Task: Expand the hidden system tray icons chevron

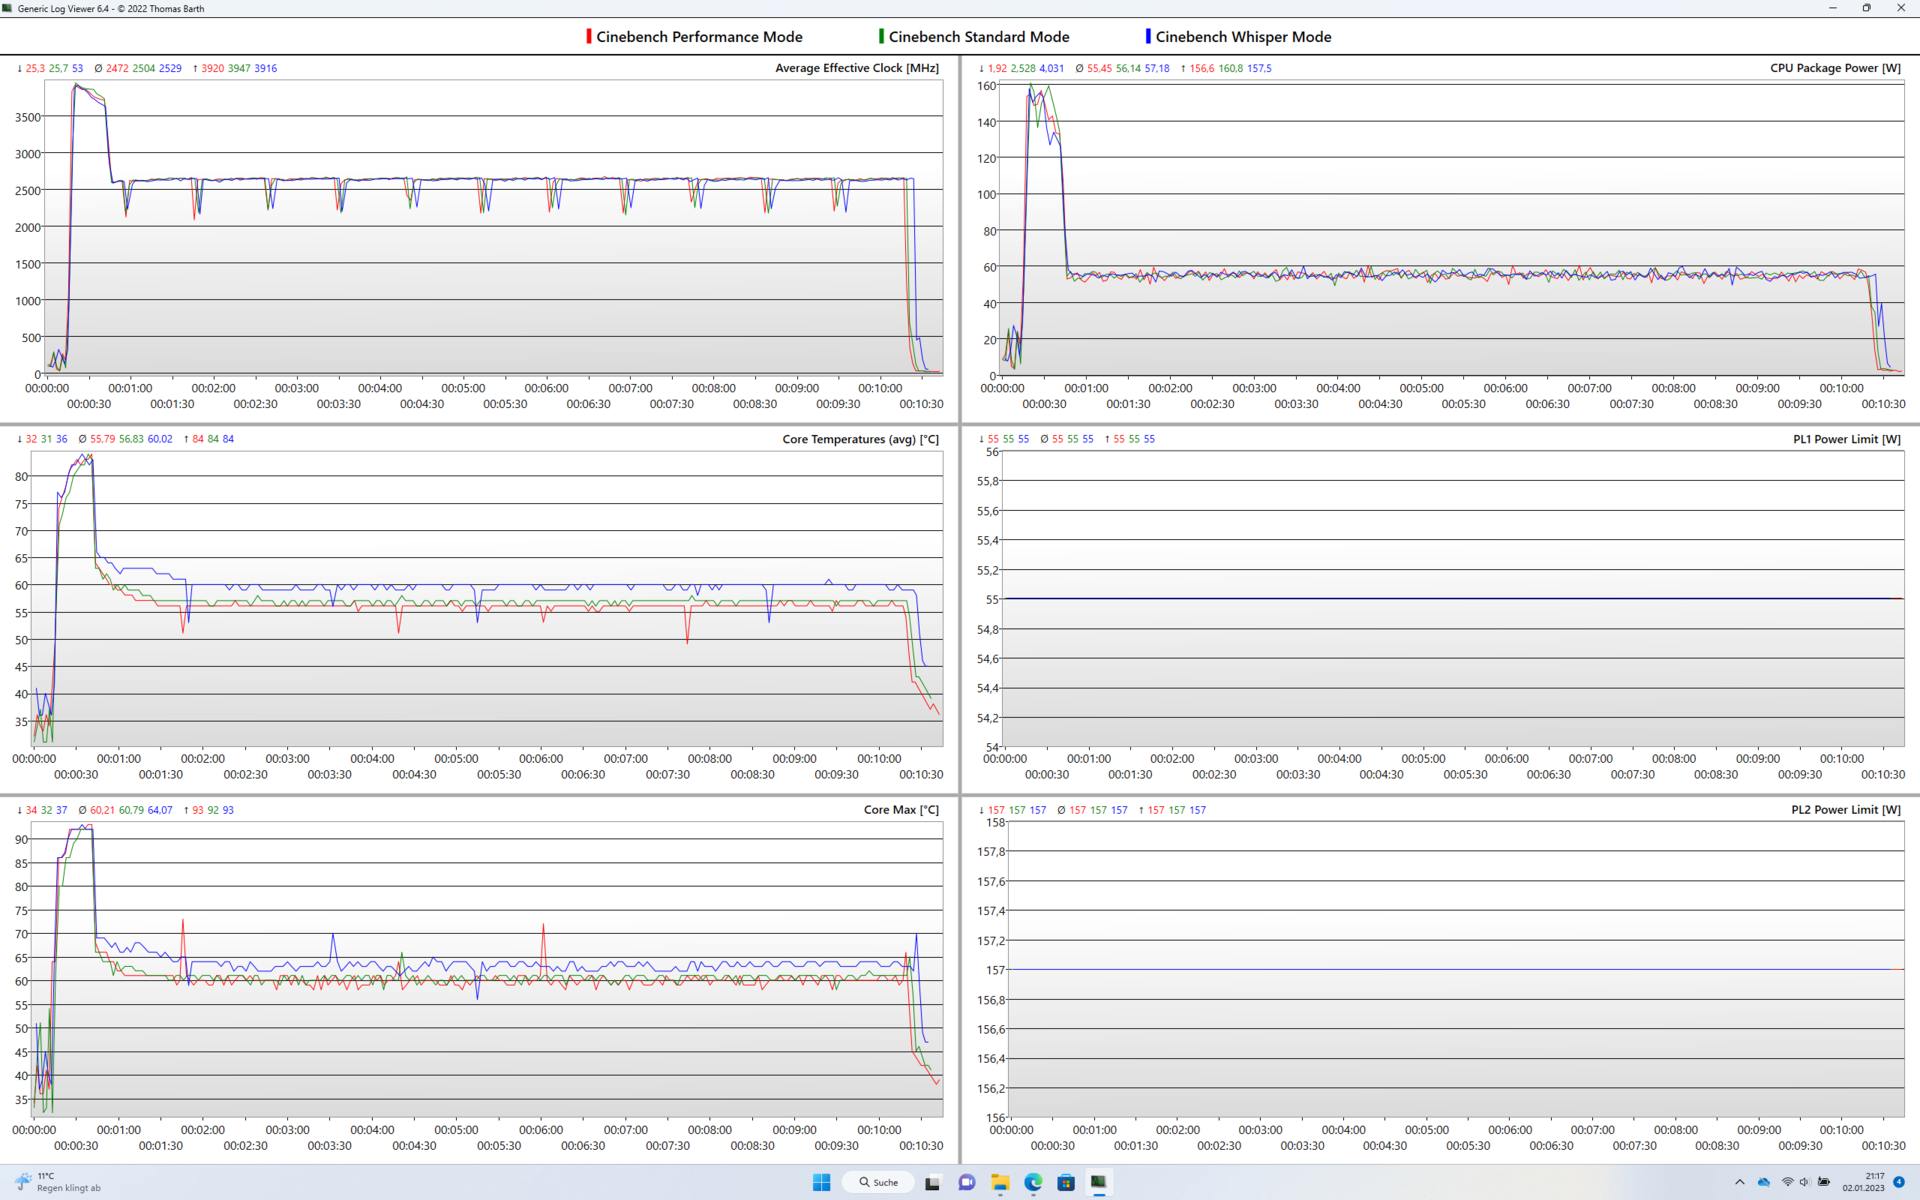Action: [x=1740, y=1182]
